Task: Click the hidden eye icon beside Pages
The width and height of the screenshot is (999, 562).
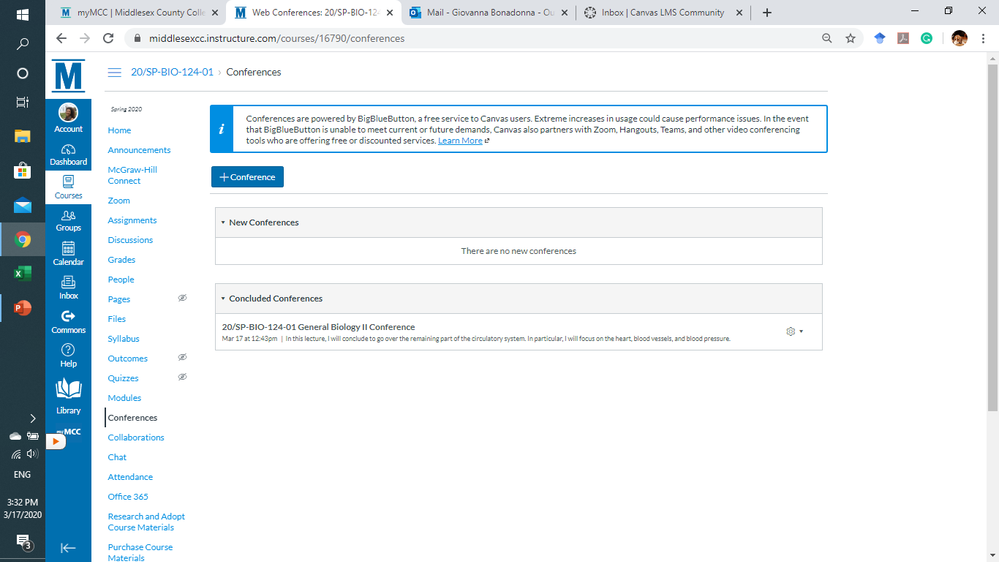Action: [x=182, y=299]
